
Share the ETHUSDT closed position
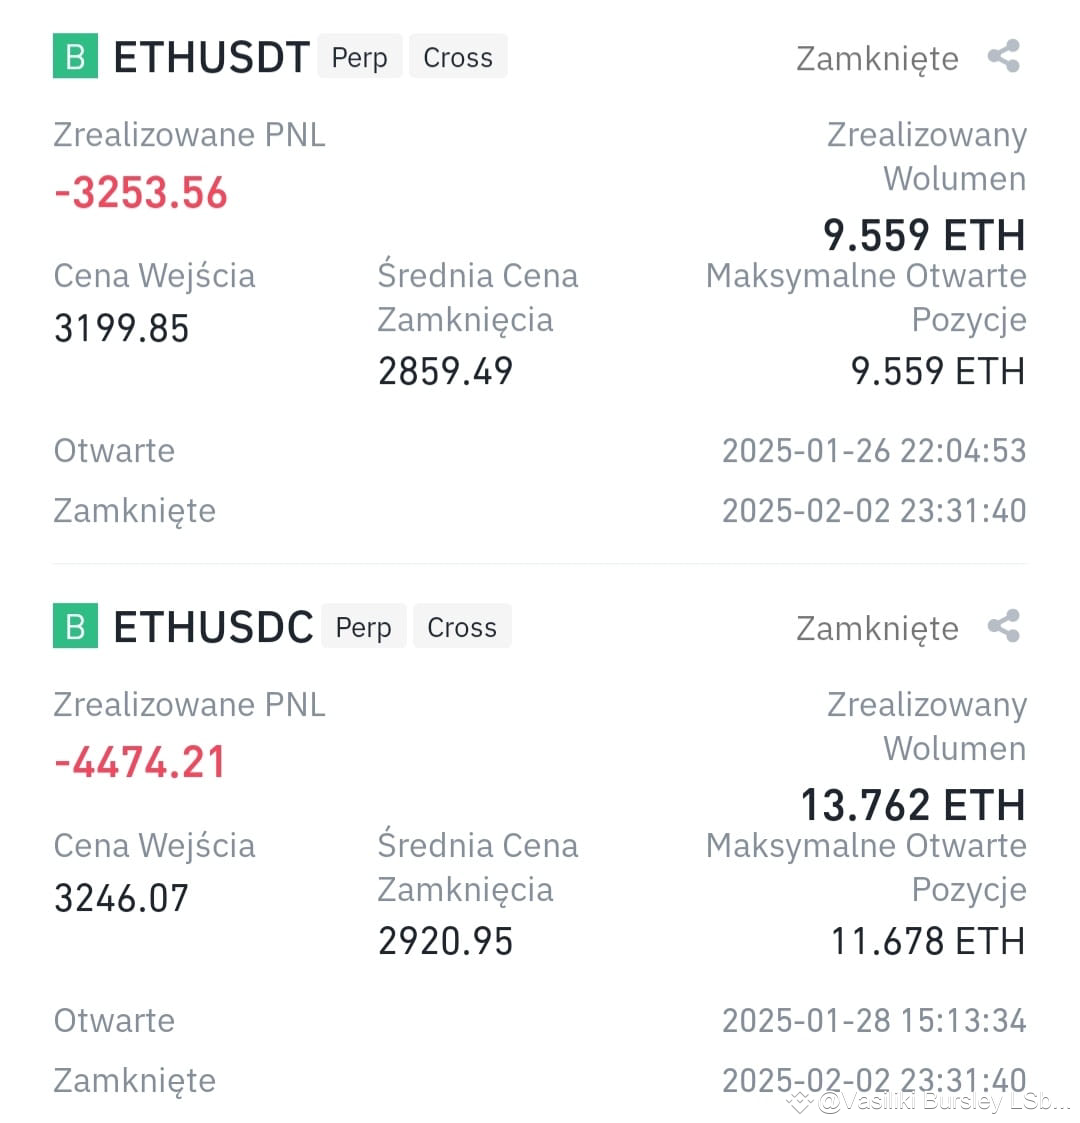tap(1003, 57)
